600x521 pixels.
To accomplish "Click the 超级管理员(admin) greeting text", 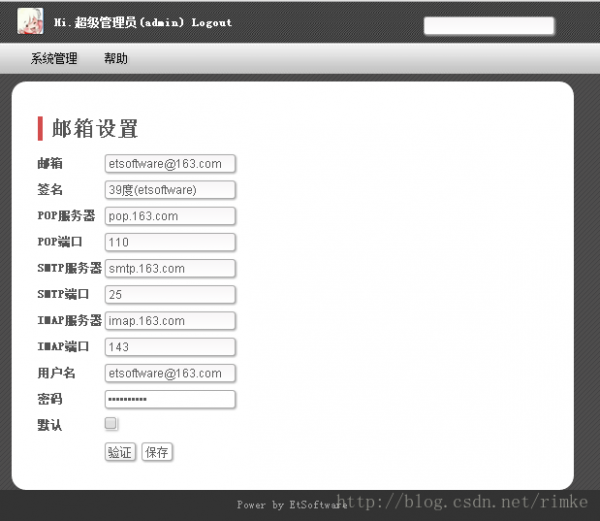I will click(x=129, y=23).
